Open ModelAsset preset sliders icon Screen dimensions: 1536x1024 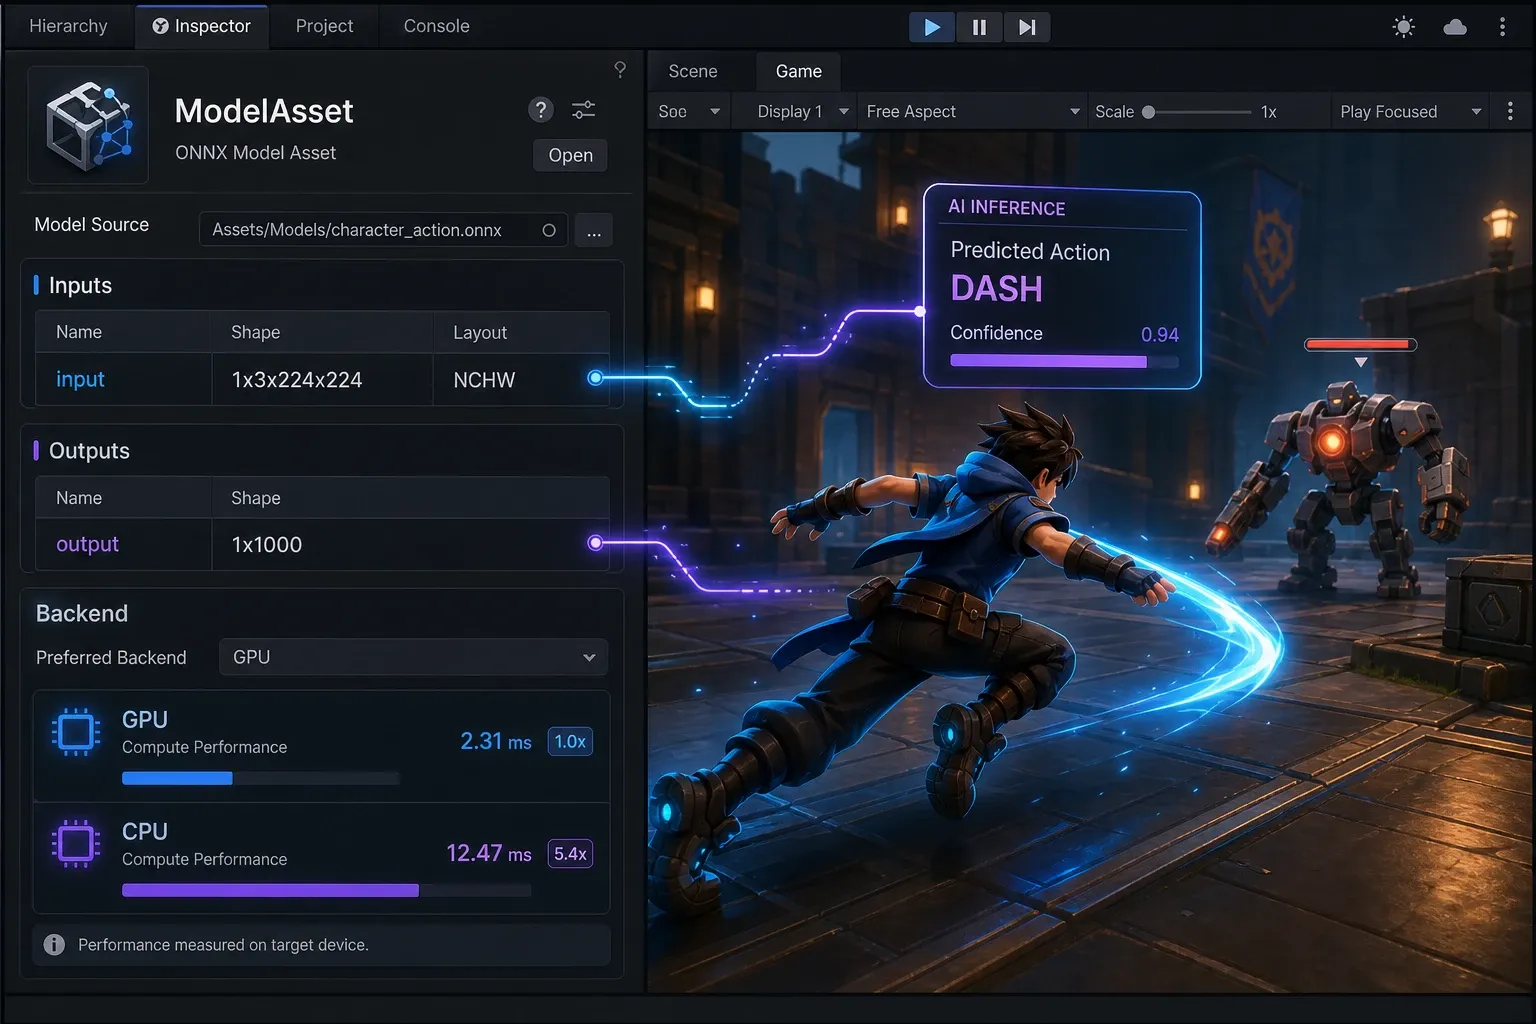584,110
